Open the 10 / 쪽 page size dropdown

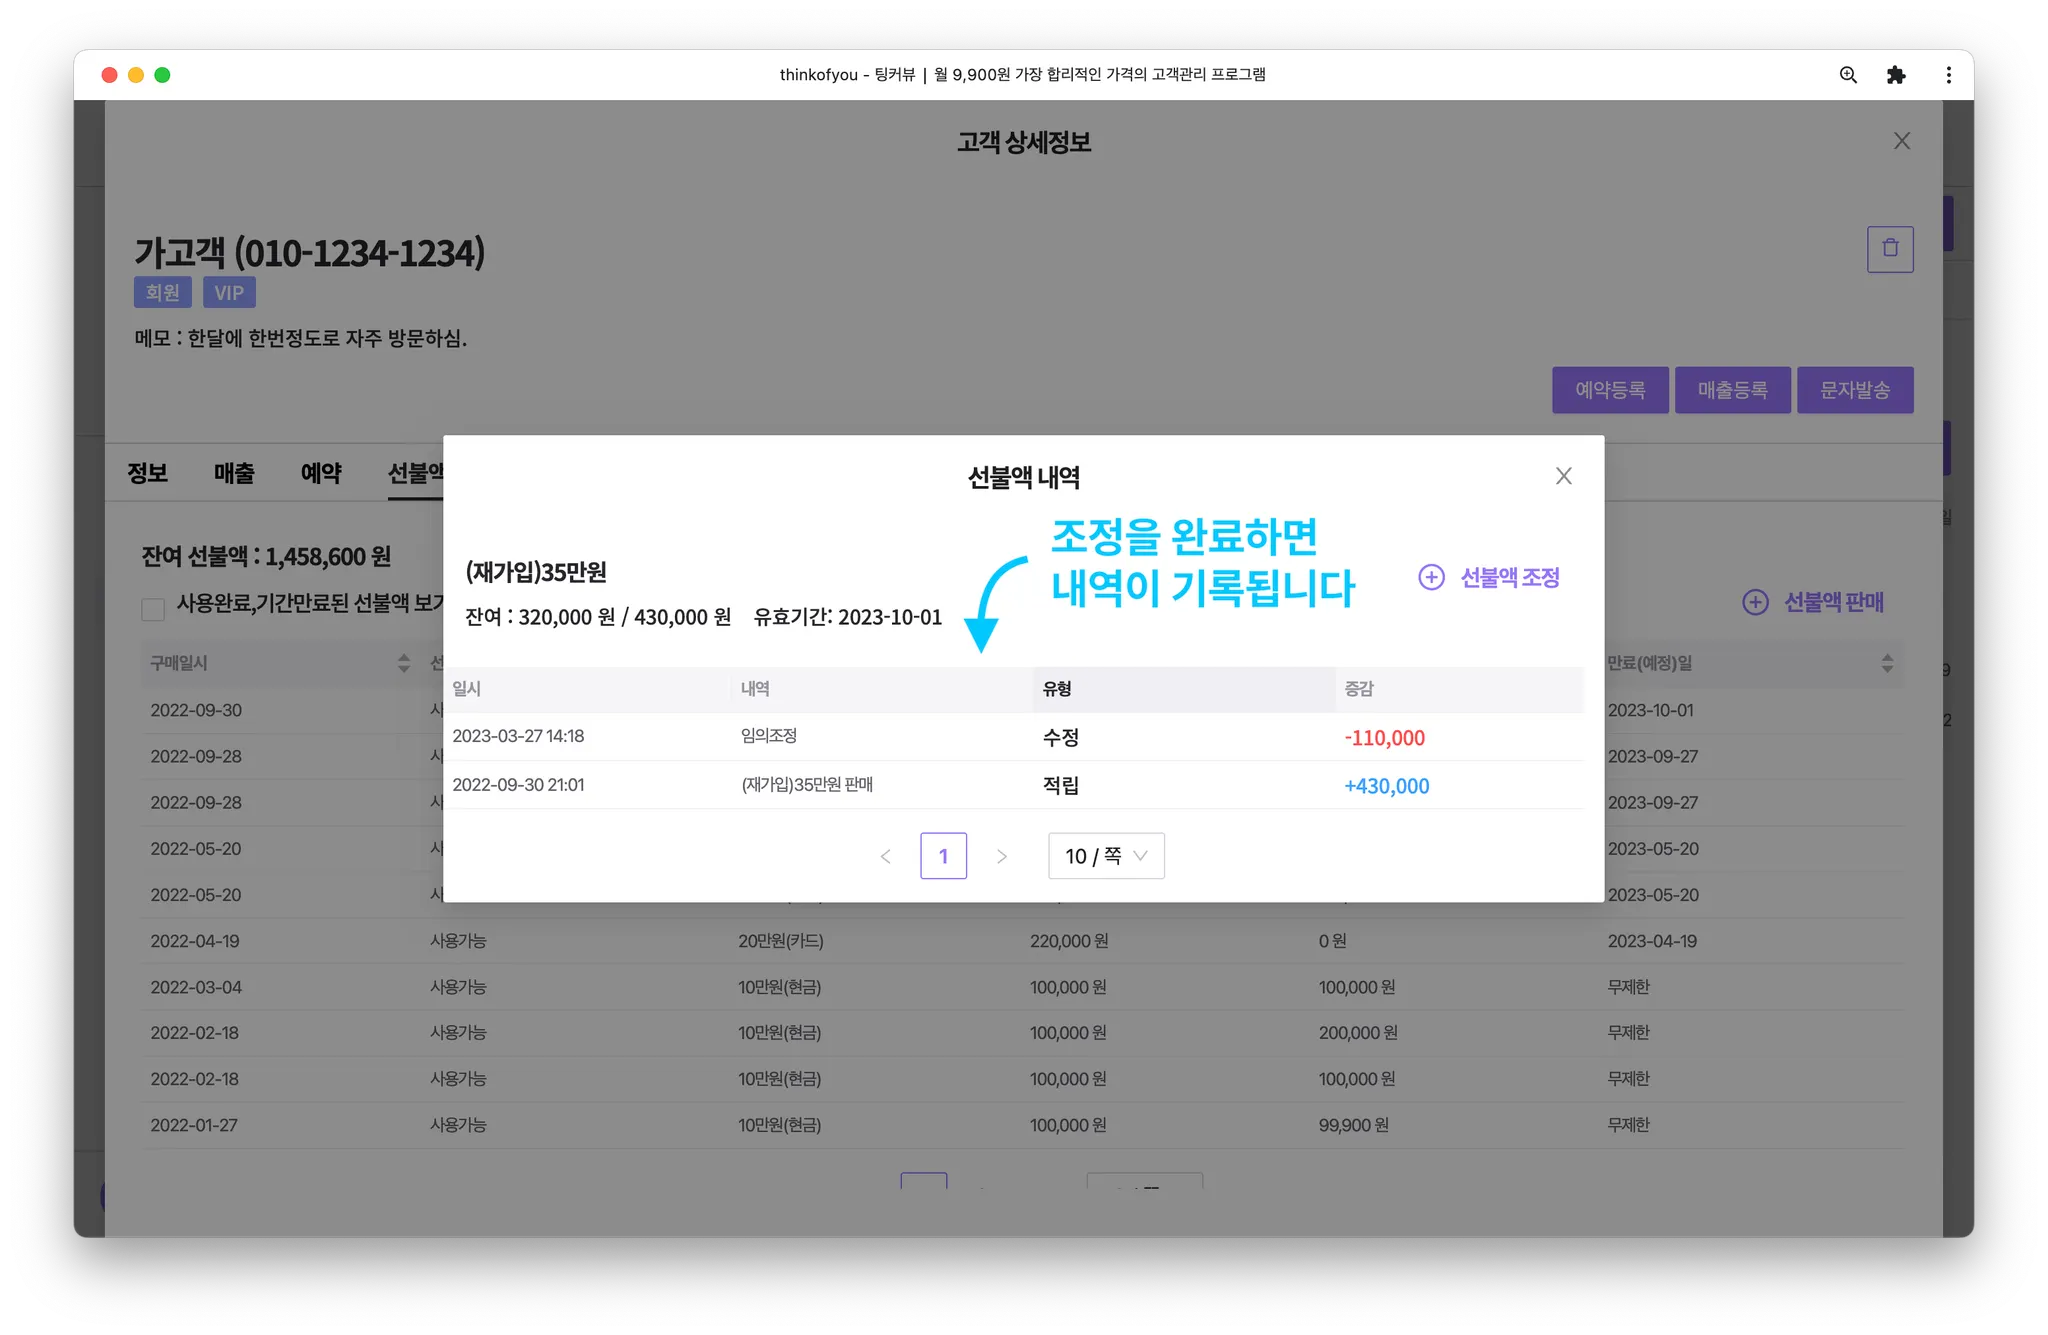1105,856
